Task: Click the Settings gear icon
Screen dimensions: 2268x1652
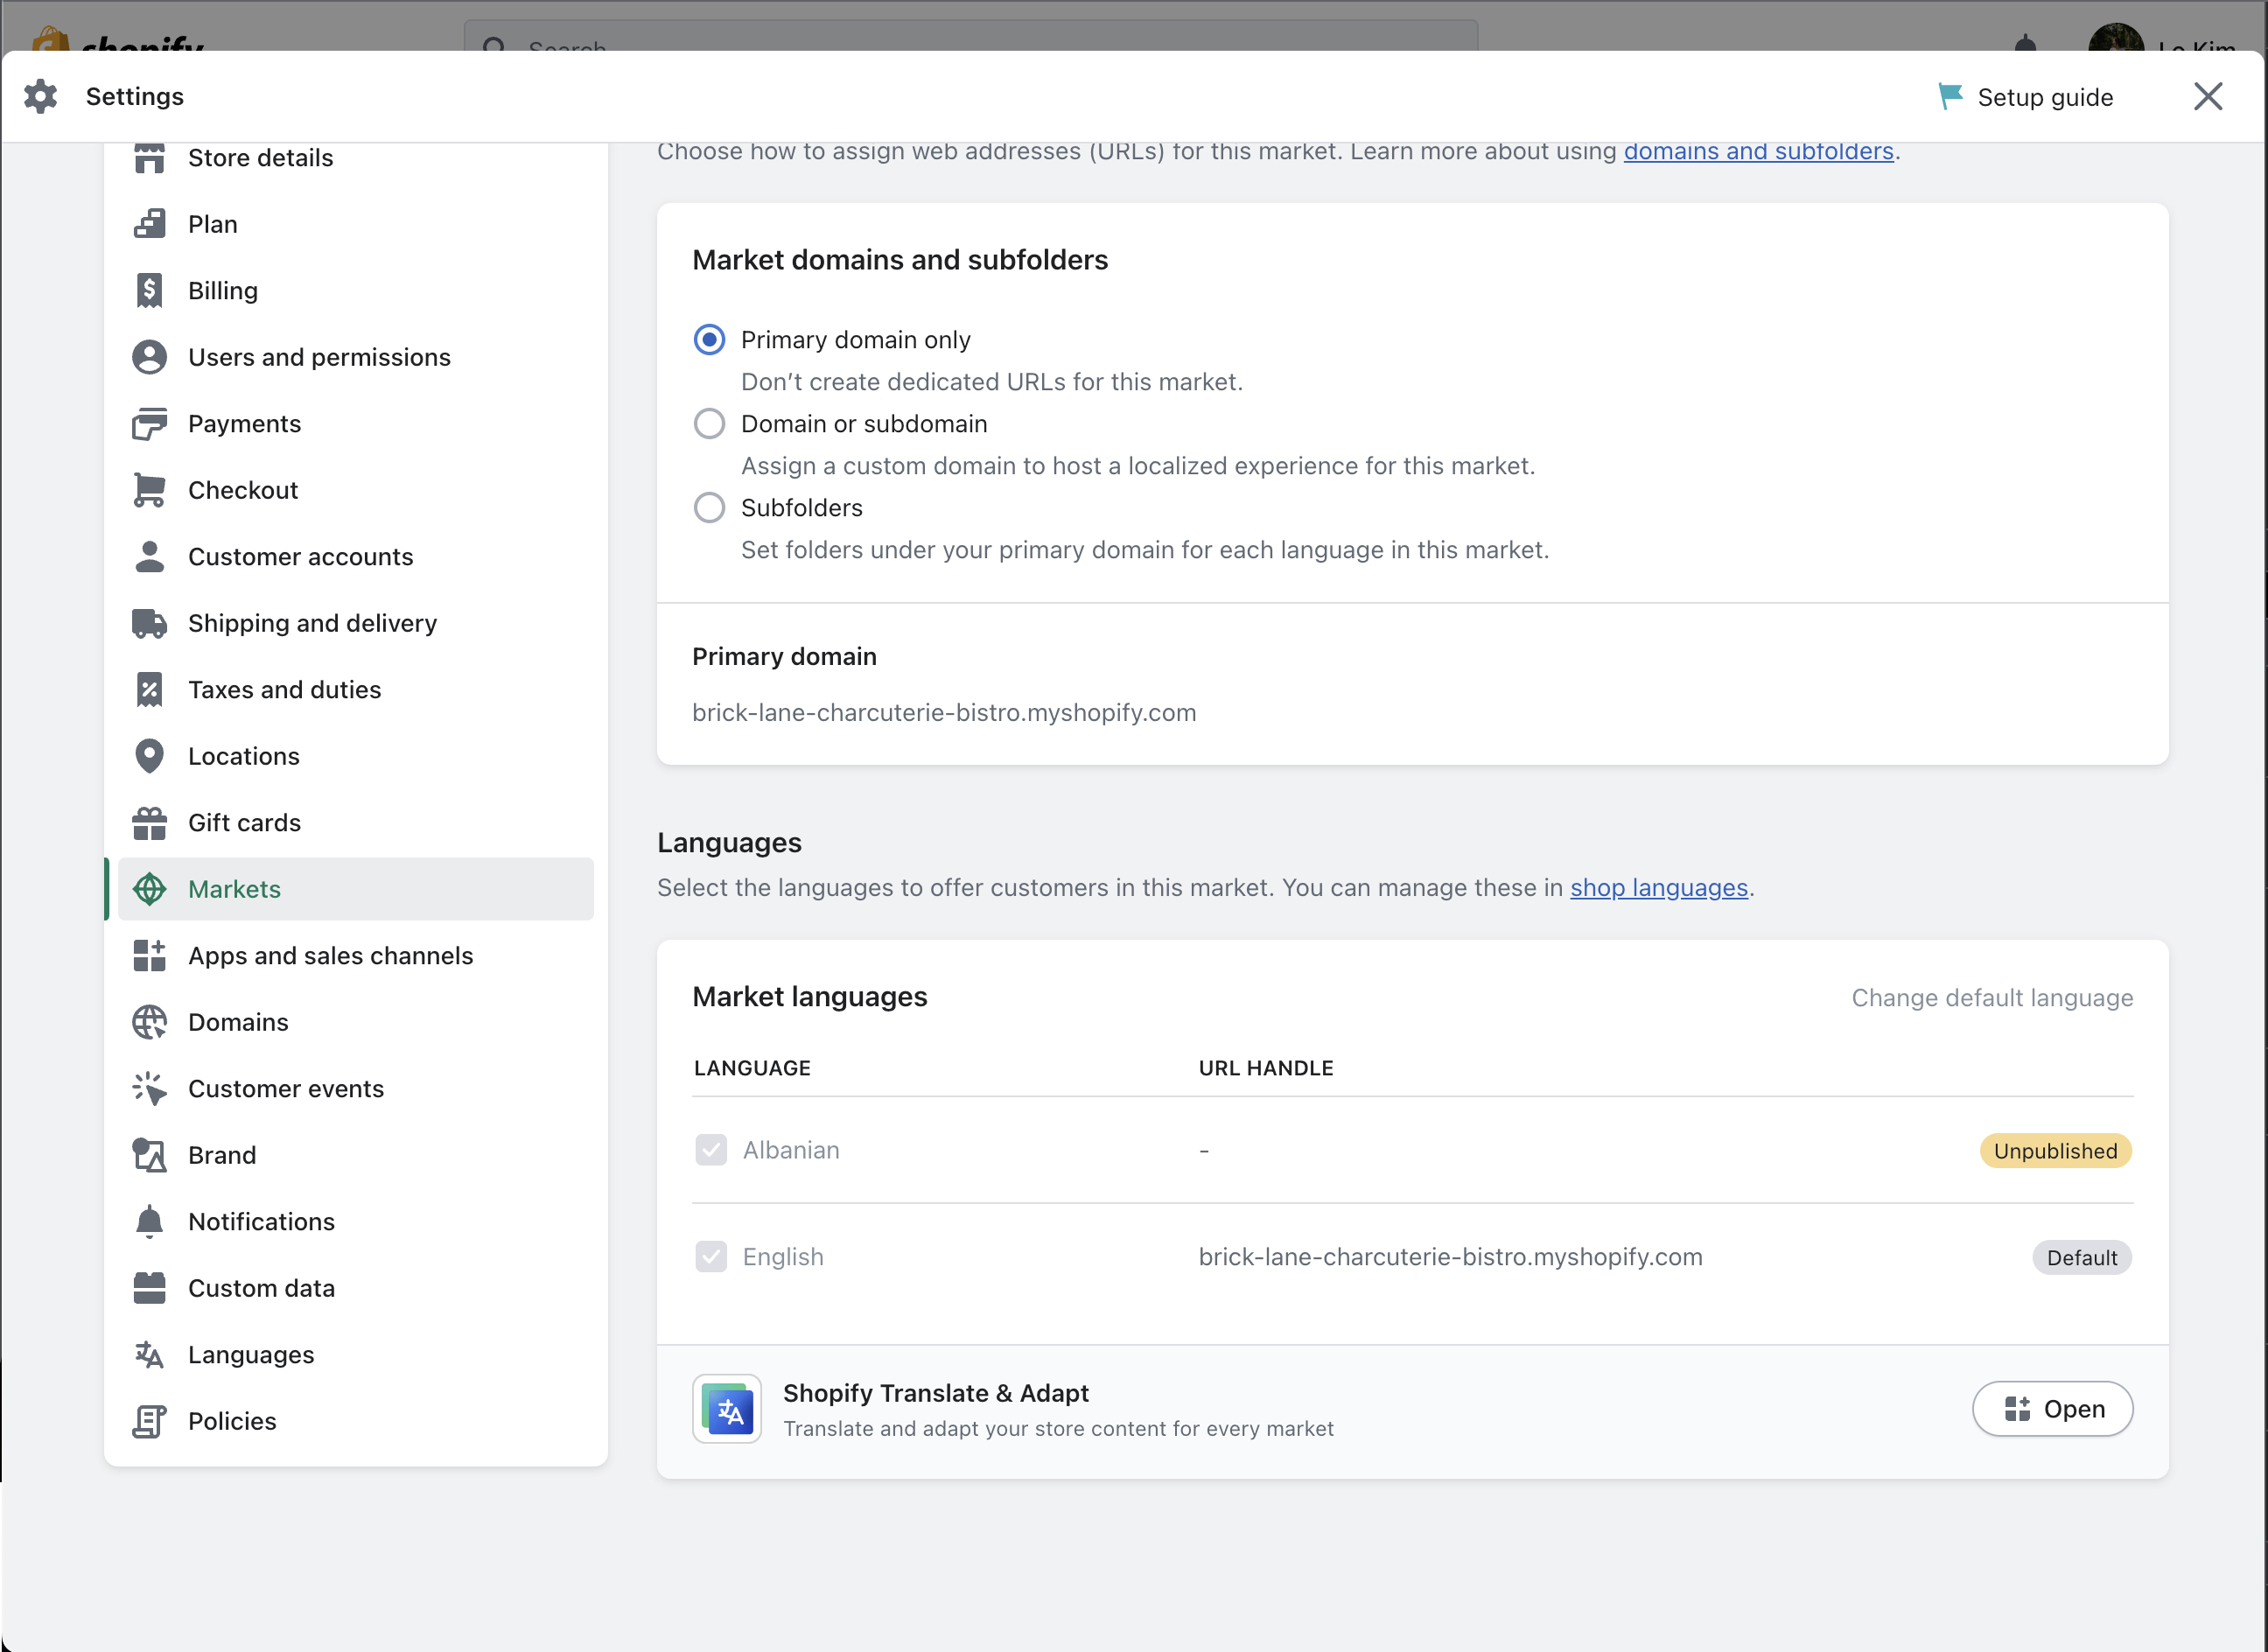Action: point(40,97)
